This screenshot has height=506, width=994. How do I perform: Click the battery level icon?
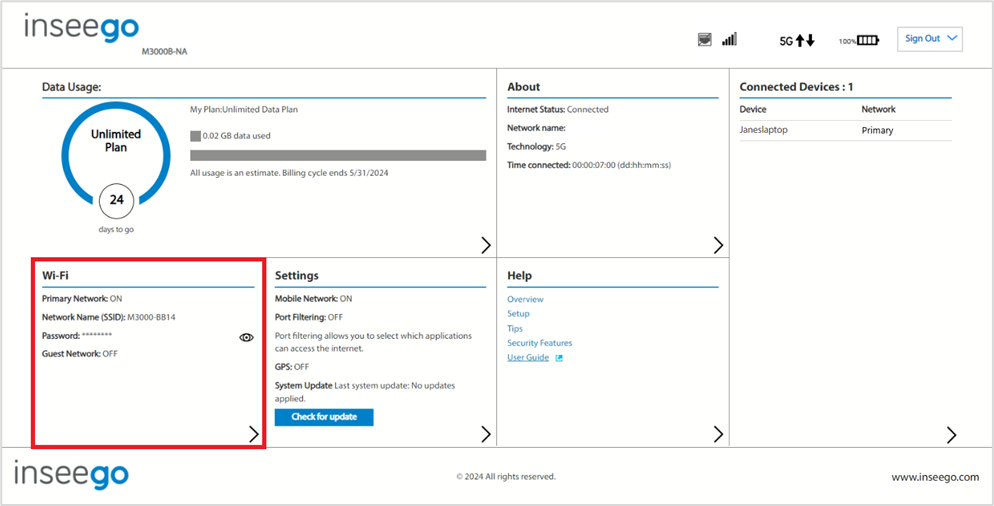coord(868,41)
